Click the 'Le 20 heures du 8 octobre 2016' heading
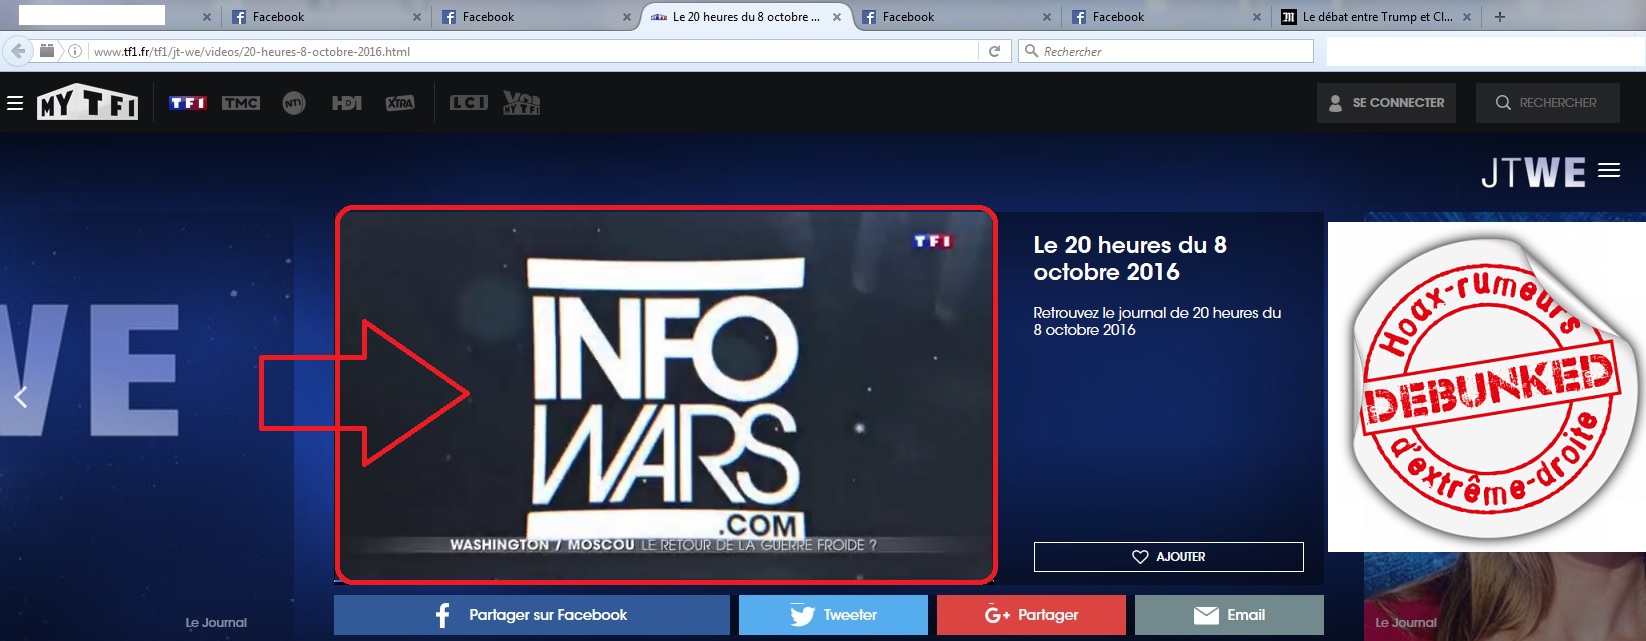This screenshot has height=641, width=1646. (1130, 258)
